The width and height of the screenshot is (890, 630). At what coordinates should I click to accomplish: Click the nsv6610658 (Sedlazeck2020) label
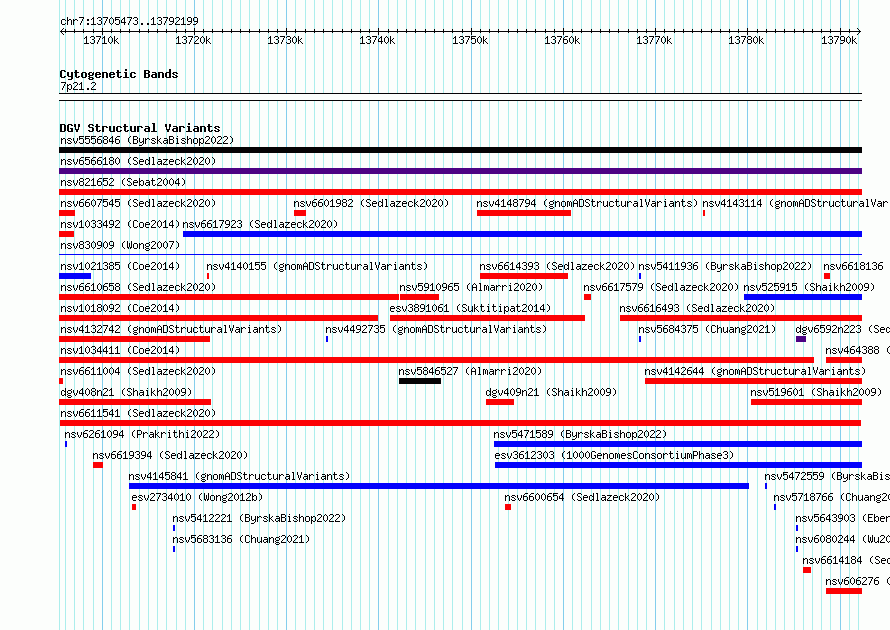point(138,287)
